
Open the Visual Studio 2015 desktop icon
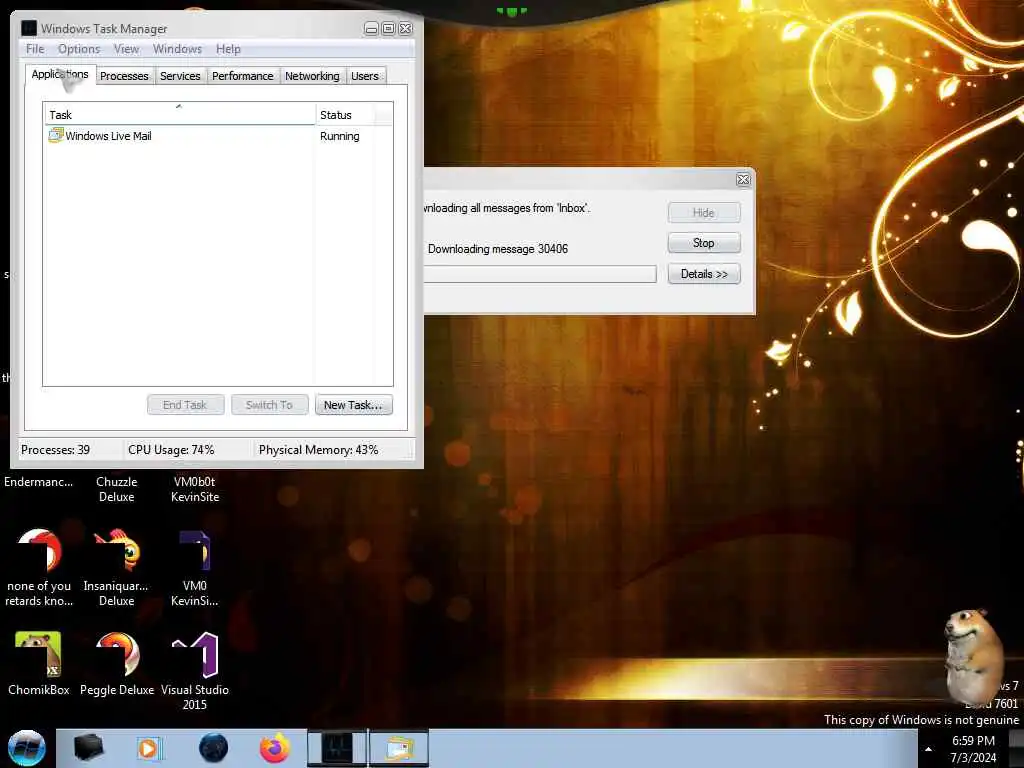click(x=195, y=671)
